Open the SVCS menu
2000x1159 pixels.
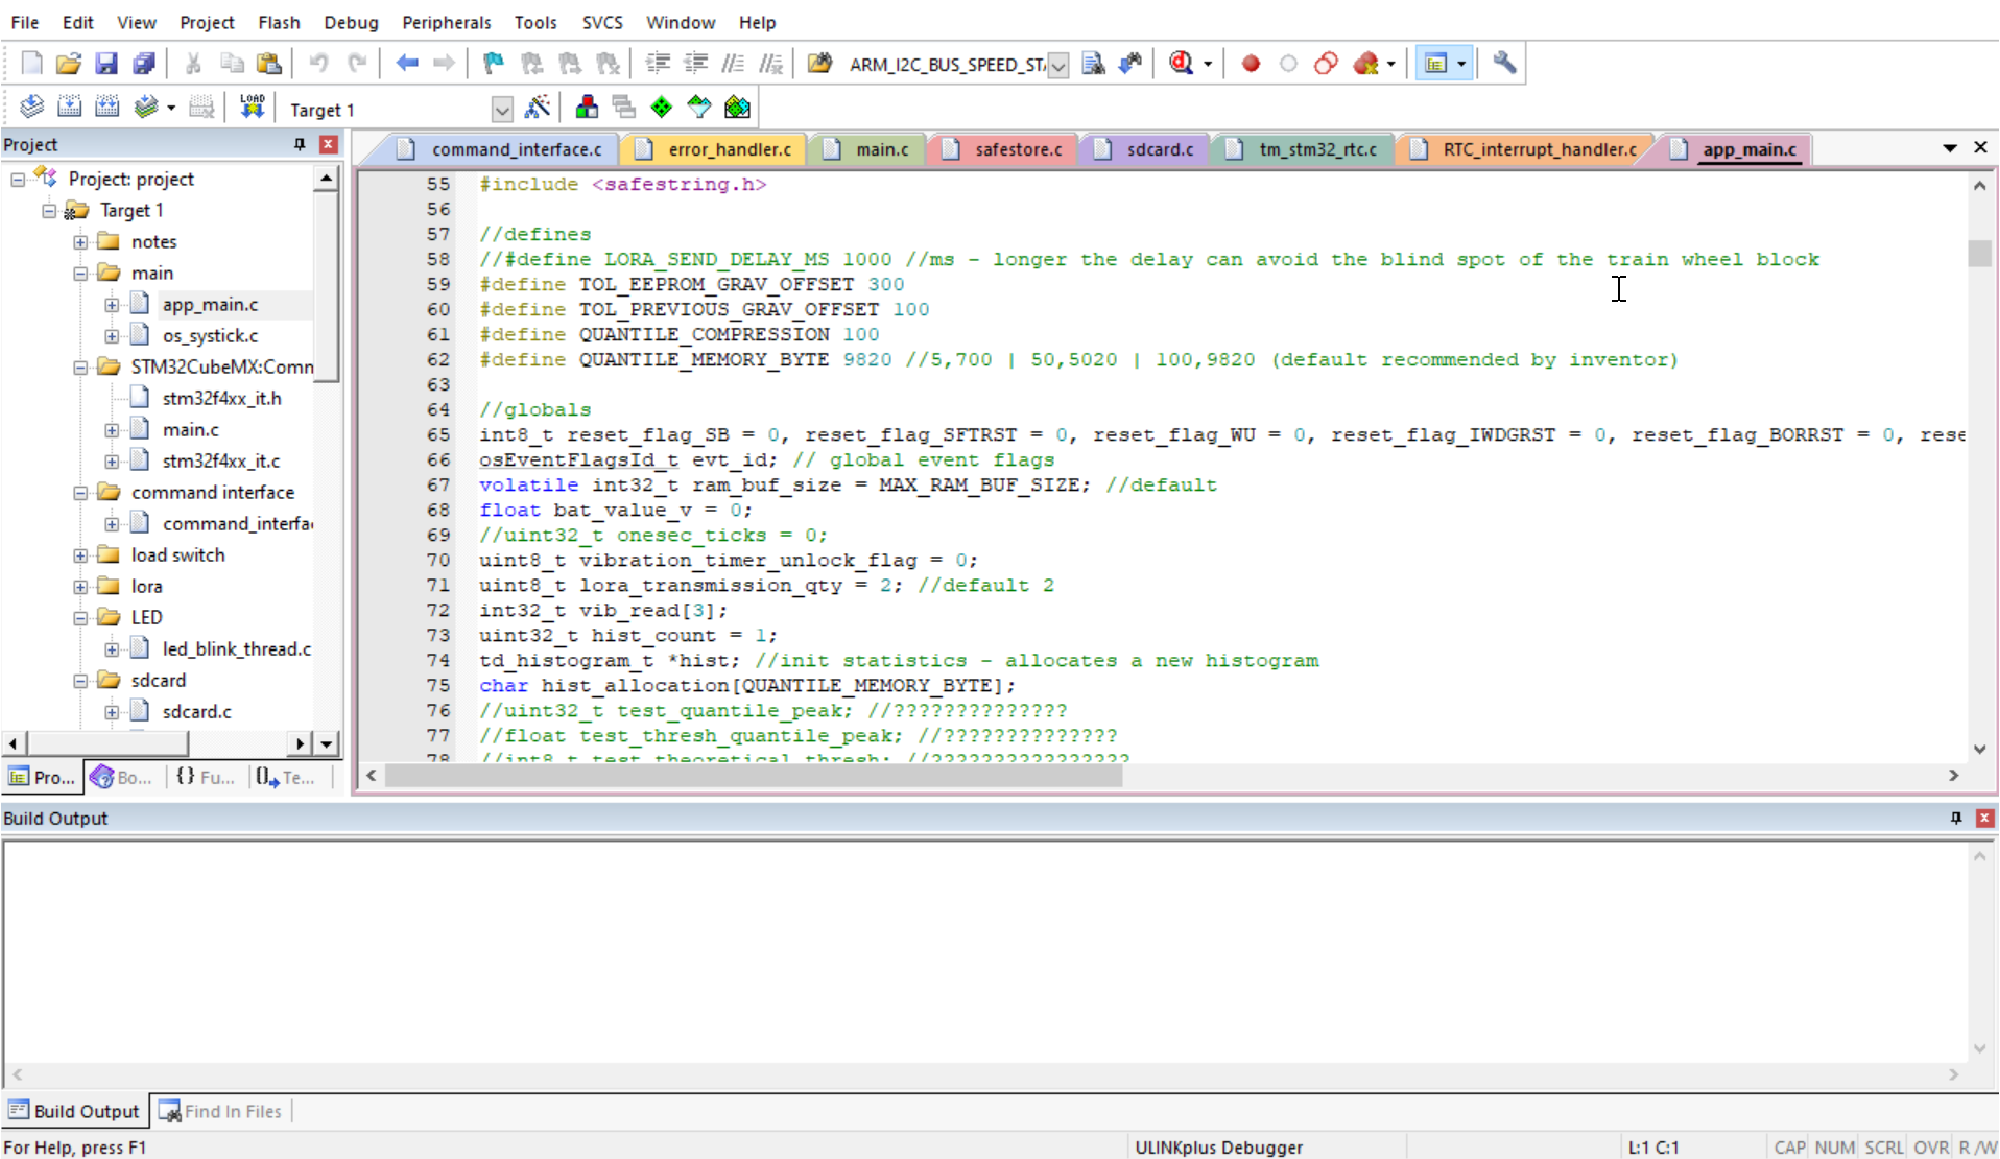coord(602,22)
